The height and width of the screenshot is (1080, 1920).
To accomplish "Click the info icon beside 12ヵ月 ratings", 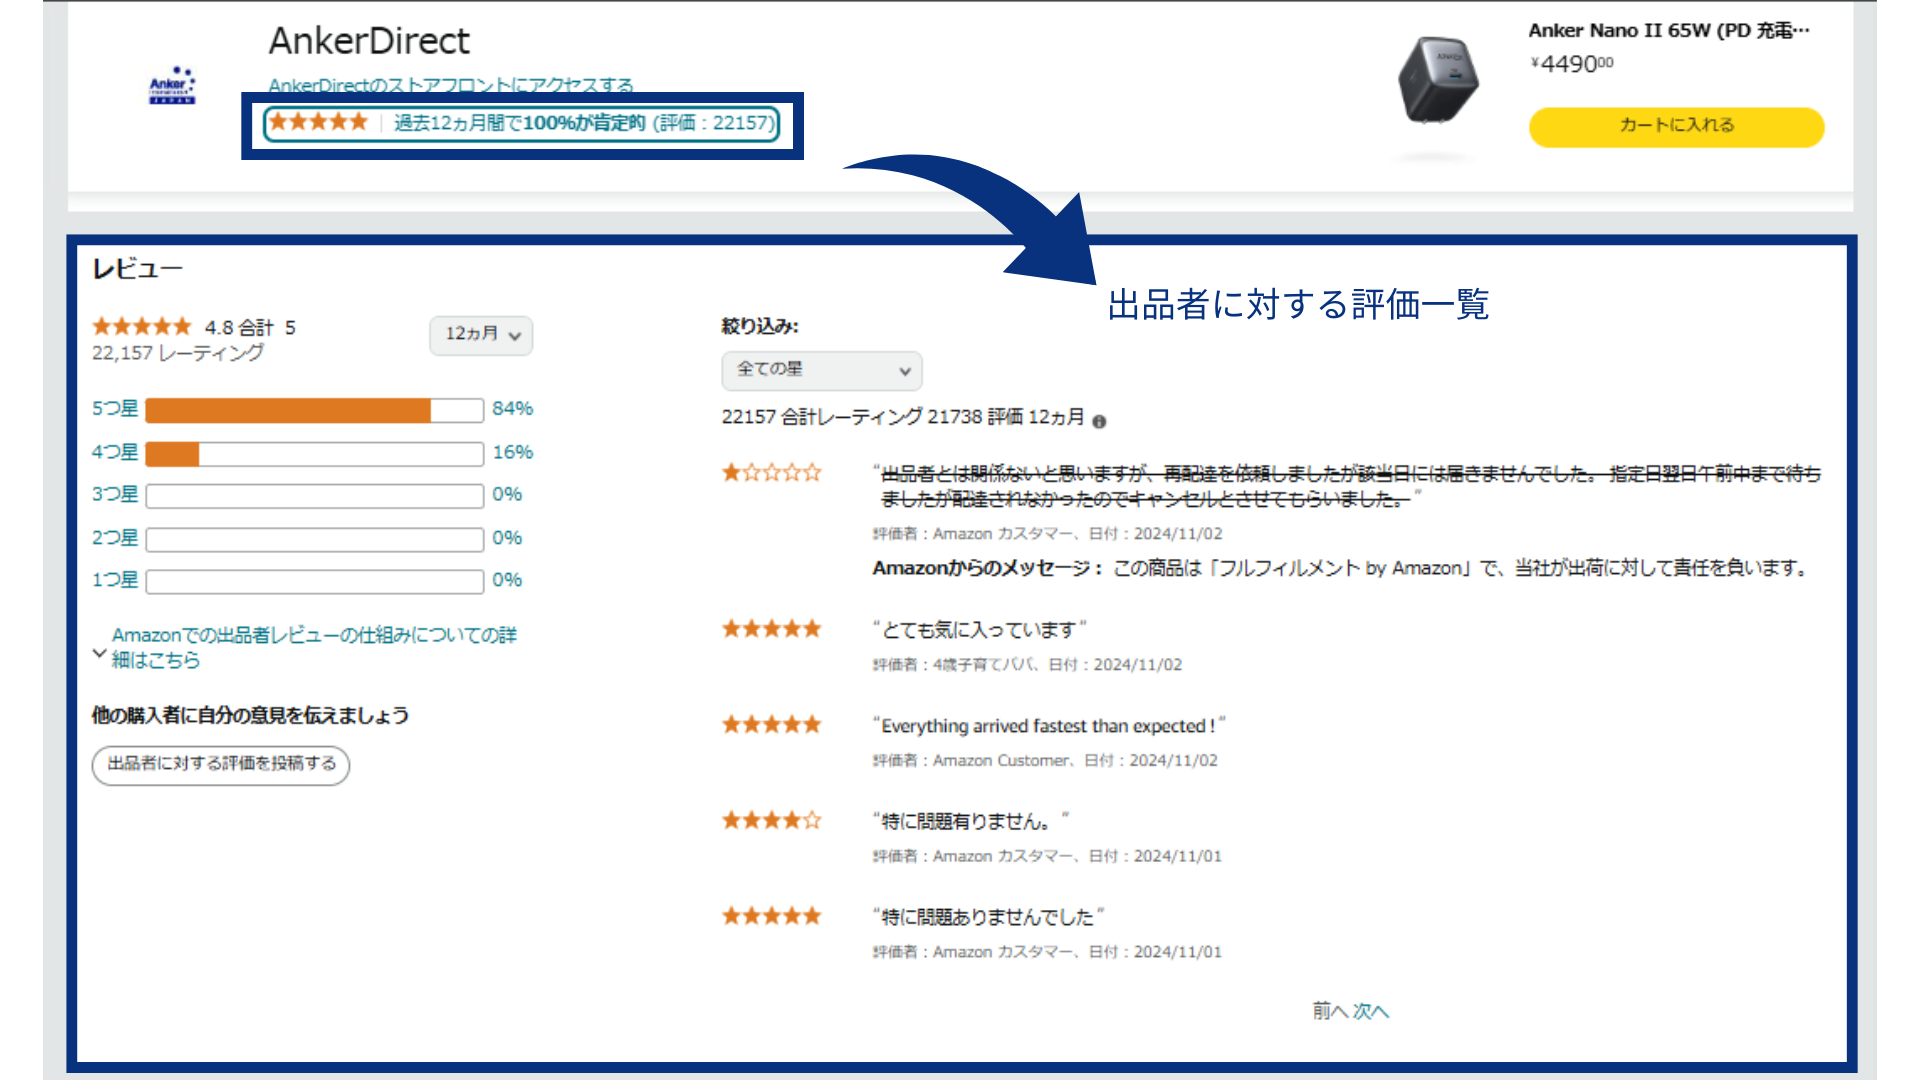I will pyautogui.click(x=1099, y=421).
